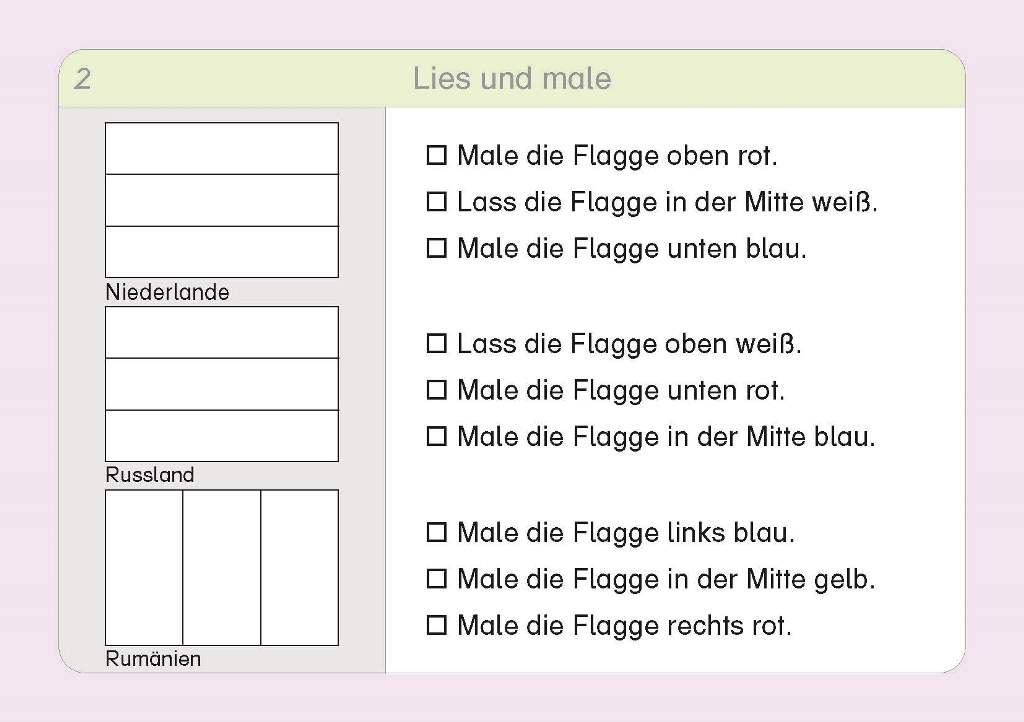Click the middle stripe of the Russland flag
The image size is (1024, 722).
point(221,384)
